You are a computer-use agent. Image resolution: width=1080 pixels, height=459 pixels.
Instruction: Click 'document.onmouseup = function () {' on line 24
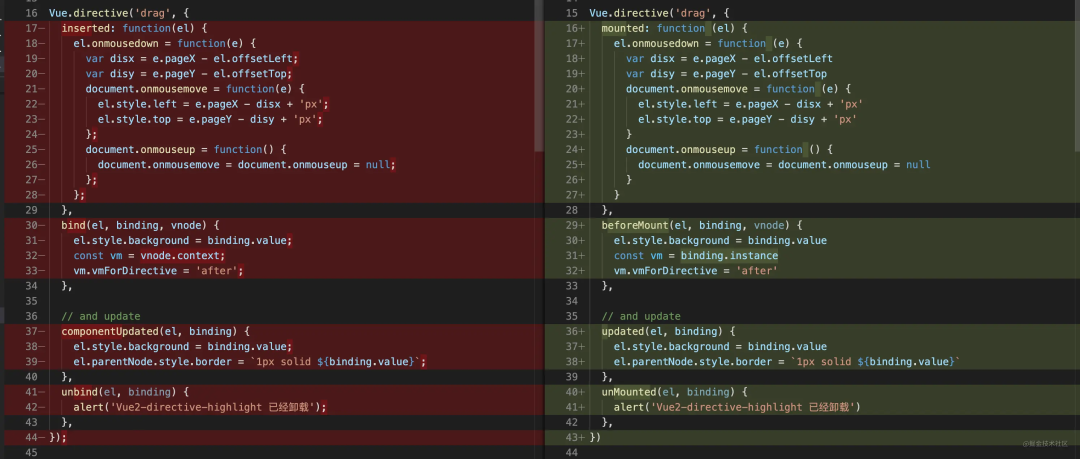(729, 150)
